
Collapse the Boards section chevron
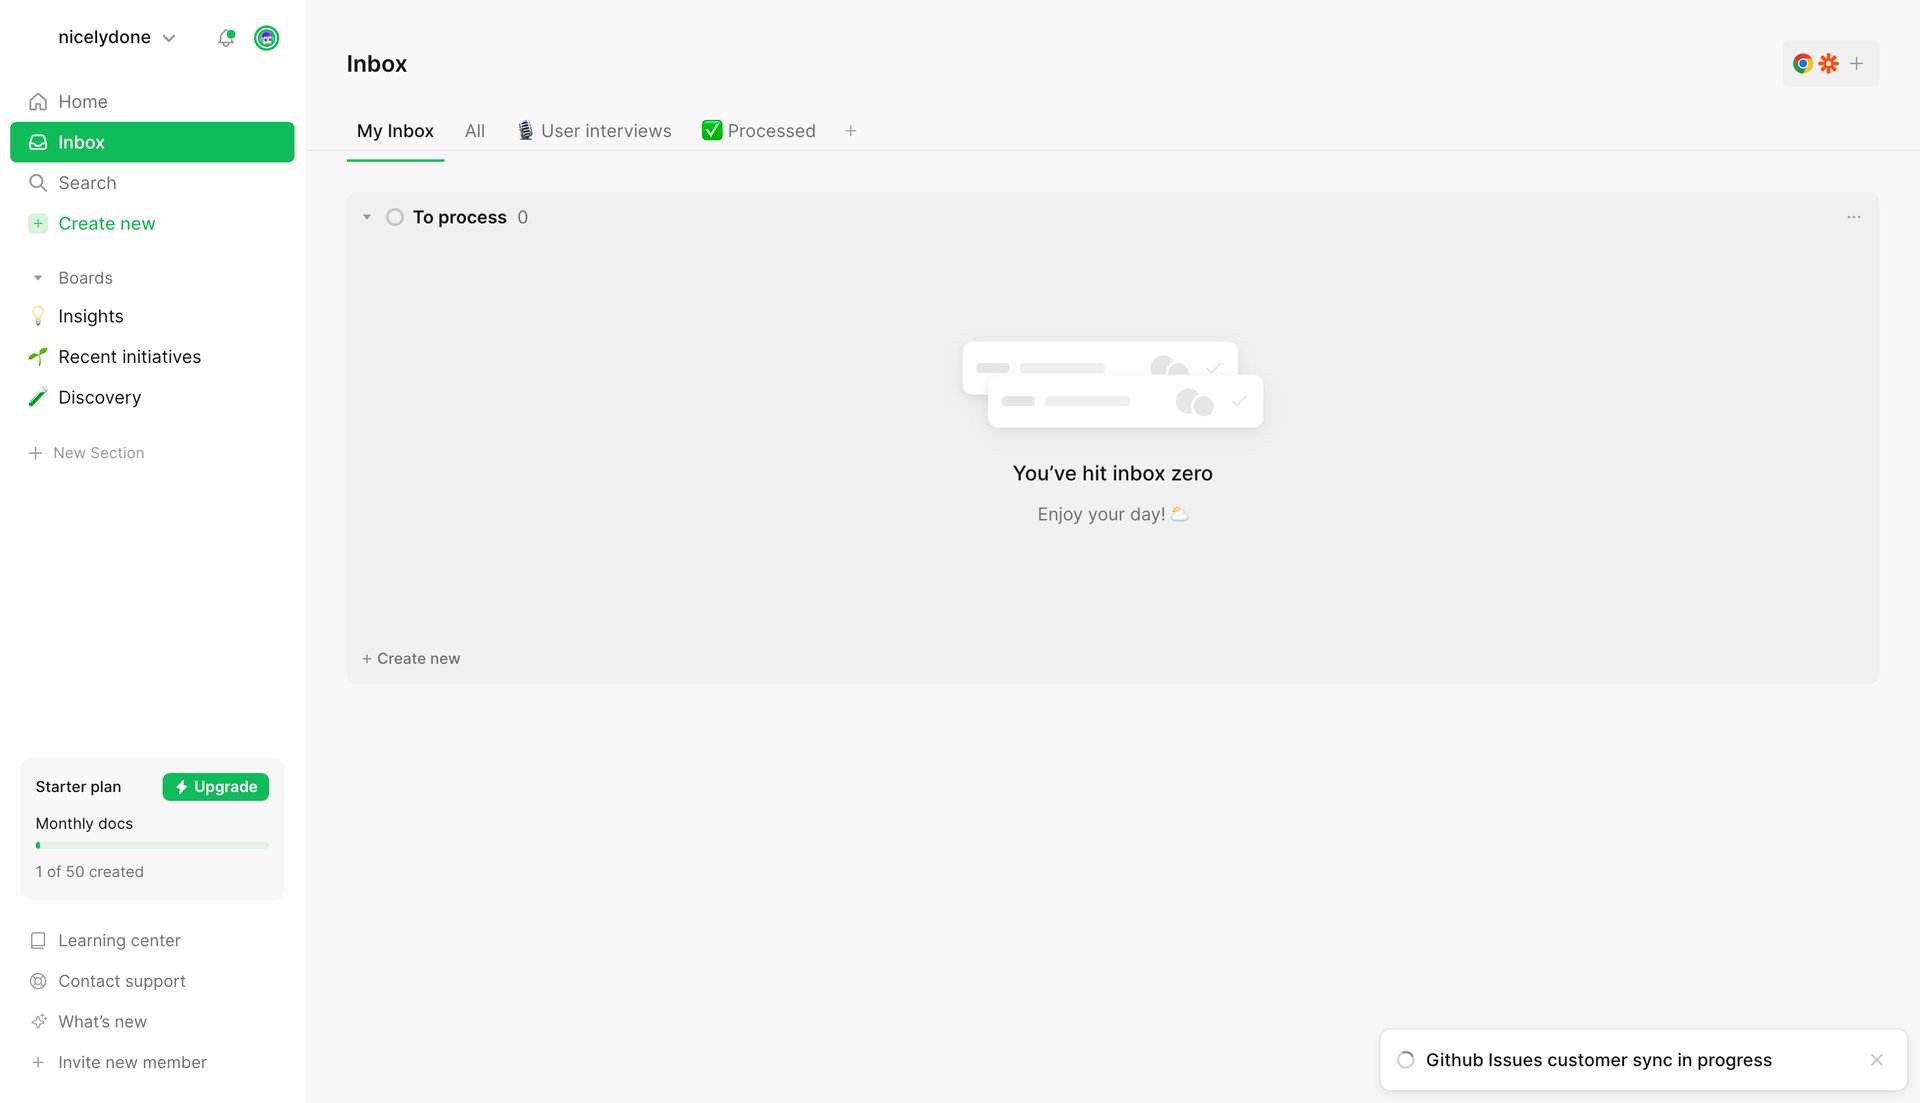pyautogui.click(x=38, y=277)
